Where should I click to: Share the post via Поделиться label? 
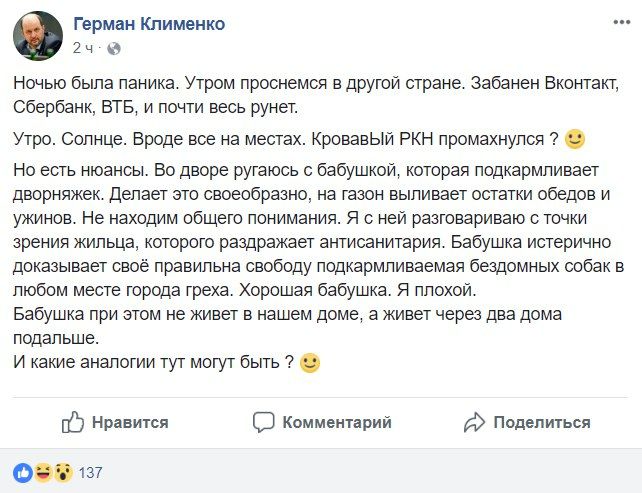542,422
